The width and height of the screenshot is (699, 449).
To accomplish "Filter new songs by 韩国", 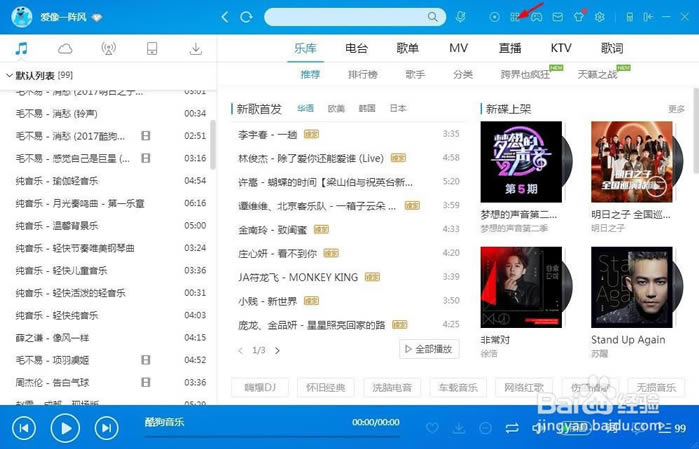I will click(367, 108).
